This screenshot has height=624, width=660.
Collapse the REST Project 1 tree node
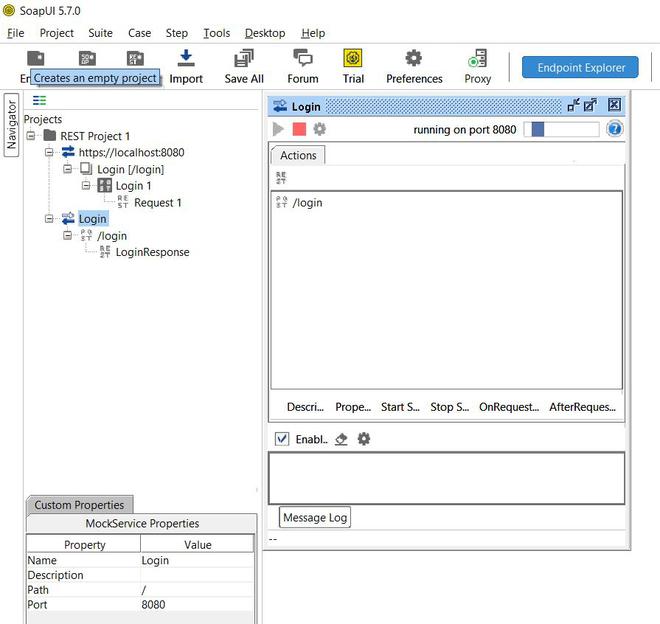pos(31,136)
